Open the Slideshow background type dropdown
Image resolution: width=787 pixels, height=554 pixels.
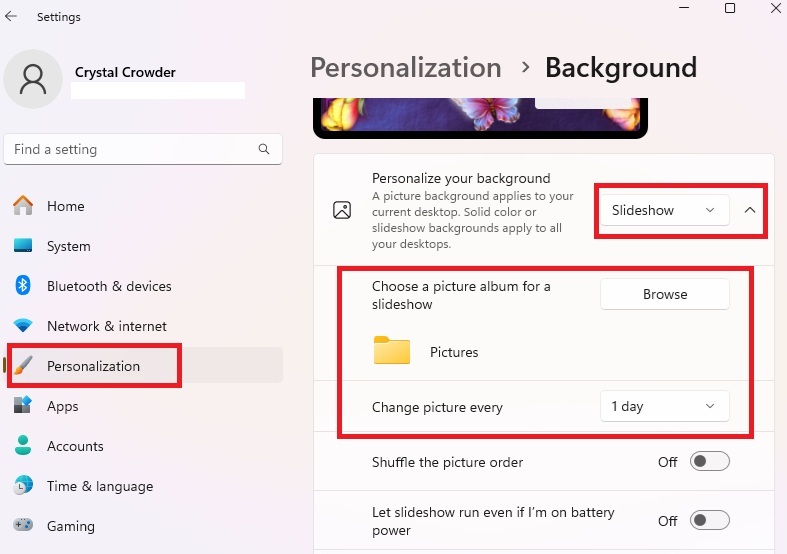[664, 210]
